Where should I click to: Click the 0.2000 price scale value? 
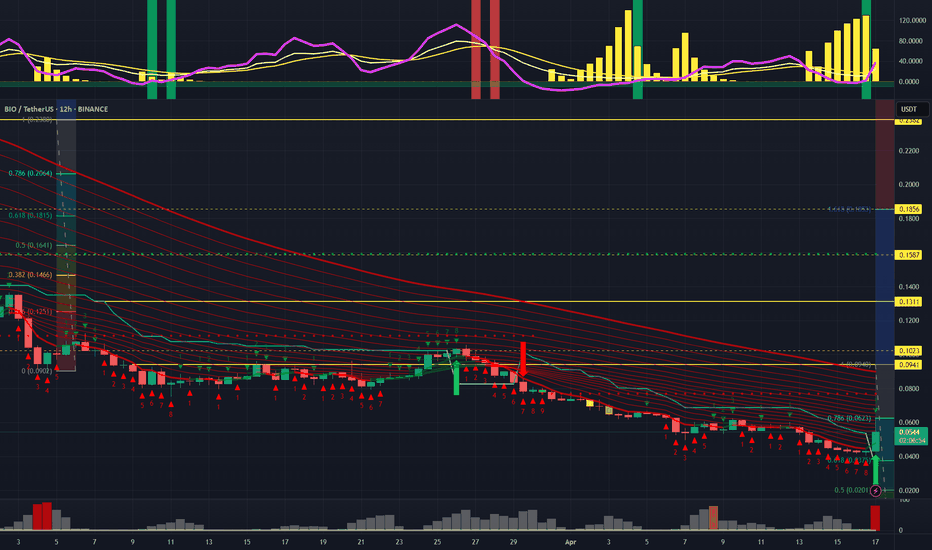click(909, 185)
